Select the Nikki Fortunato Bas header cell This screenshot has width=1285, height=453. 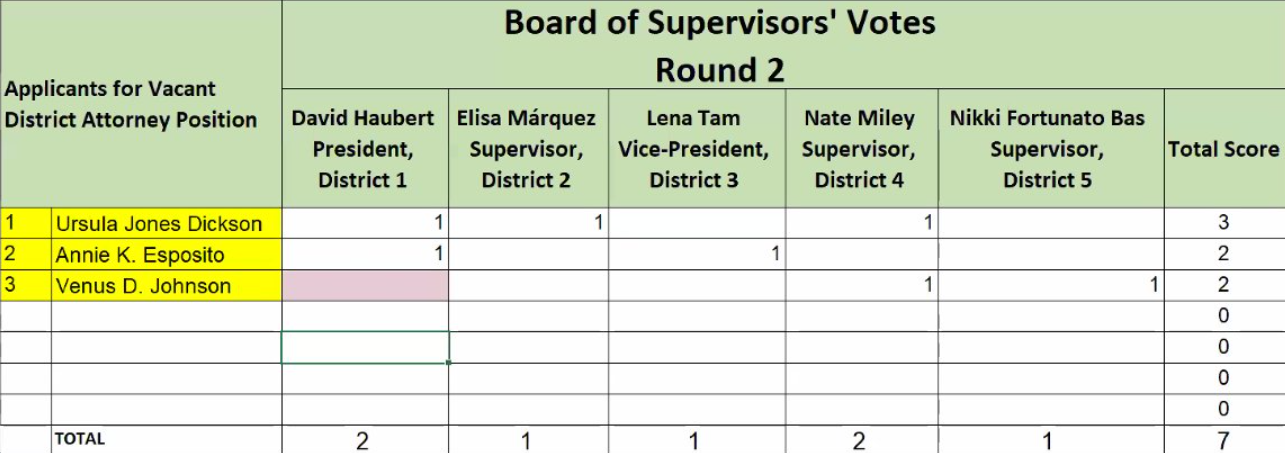click(1047, 149)
